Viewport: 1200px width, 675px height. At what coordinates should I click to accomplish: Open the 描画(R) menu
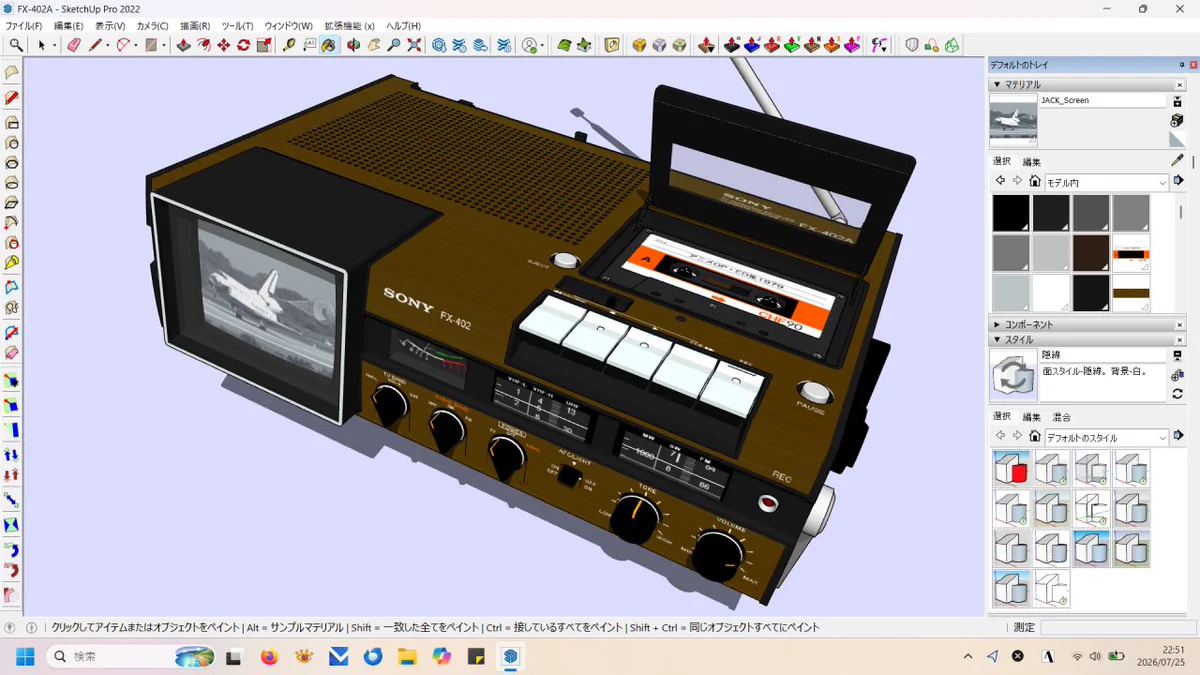[195, 26]
